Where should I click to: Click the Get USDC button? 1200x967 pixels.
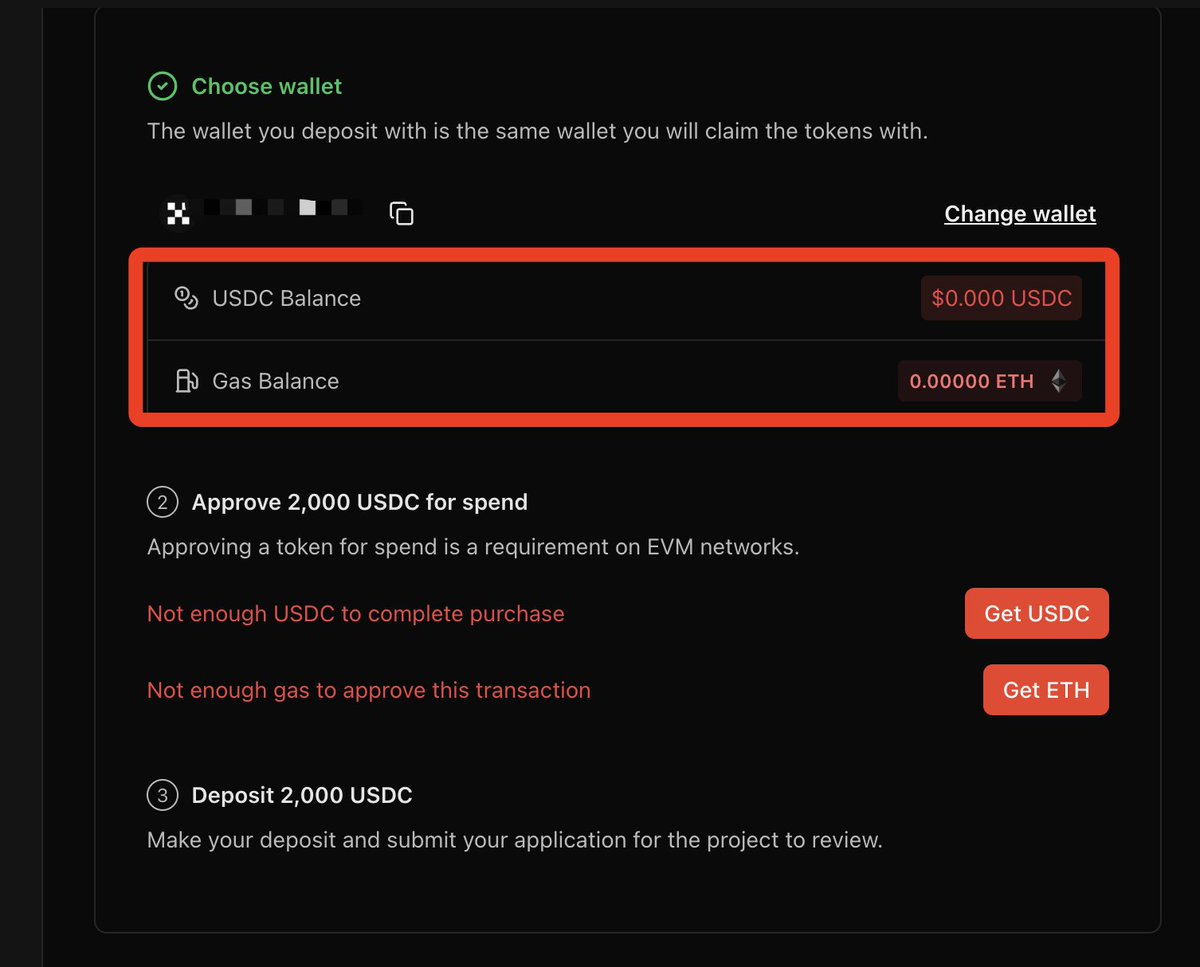click(1036, 613)
